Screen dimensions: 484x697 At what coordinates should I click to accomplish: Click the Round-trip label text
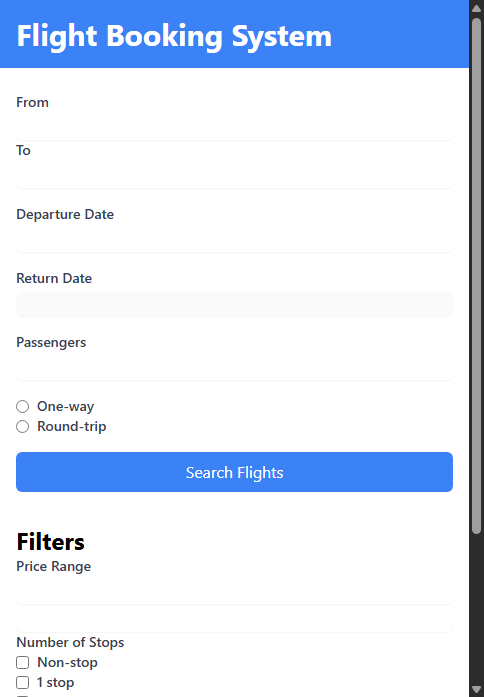pyautogui.click(x=72, y=426)
